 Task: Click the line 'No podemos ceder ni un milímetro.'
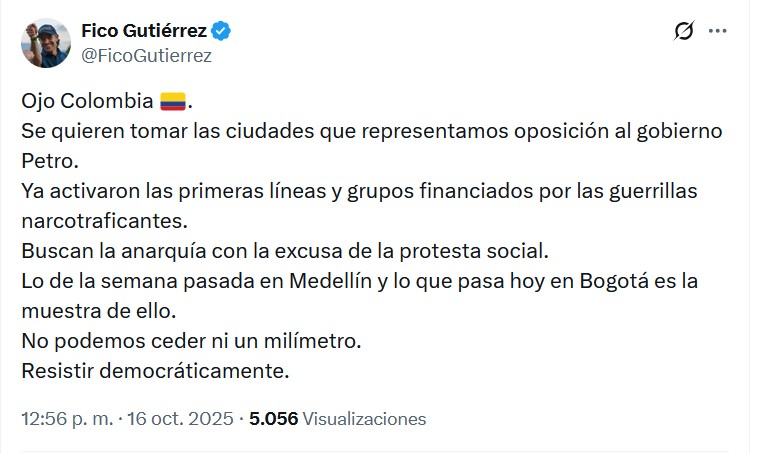pos(190,340)
